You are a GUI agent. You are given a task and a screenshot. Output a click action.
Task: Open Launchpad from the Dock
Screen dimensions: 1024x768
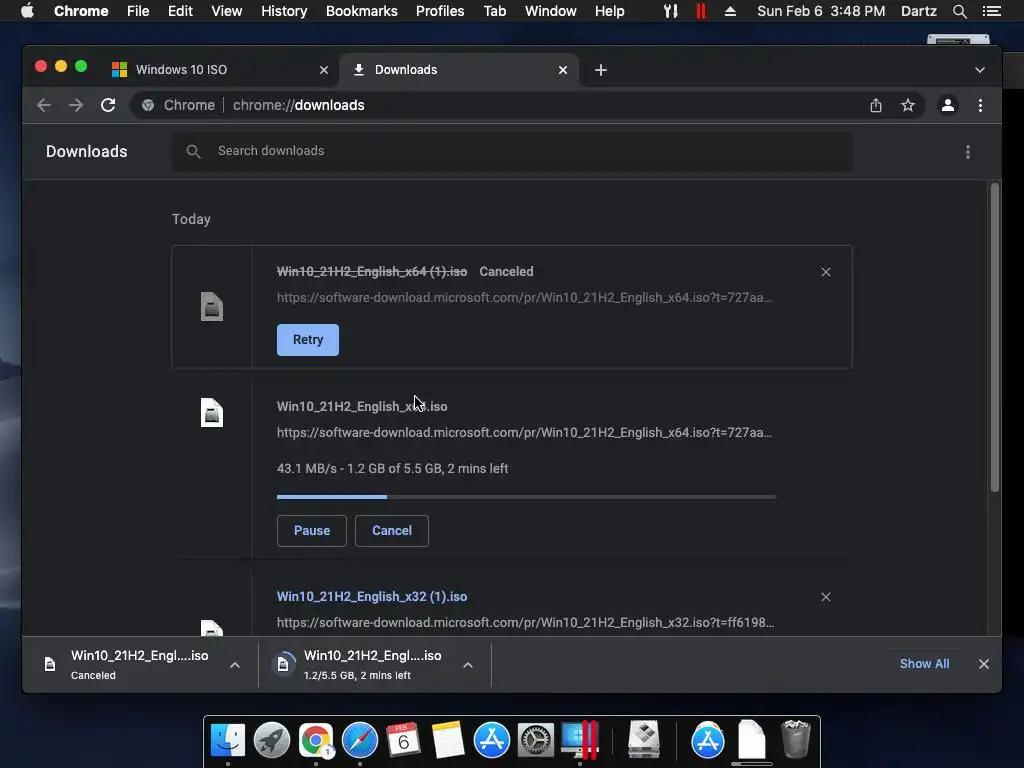(272, 740)
